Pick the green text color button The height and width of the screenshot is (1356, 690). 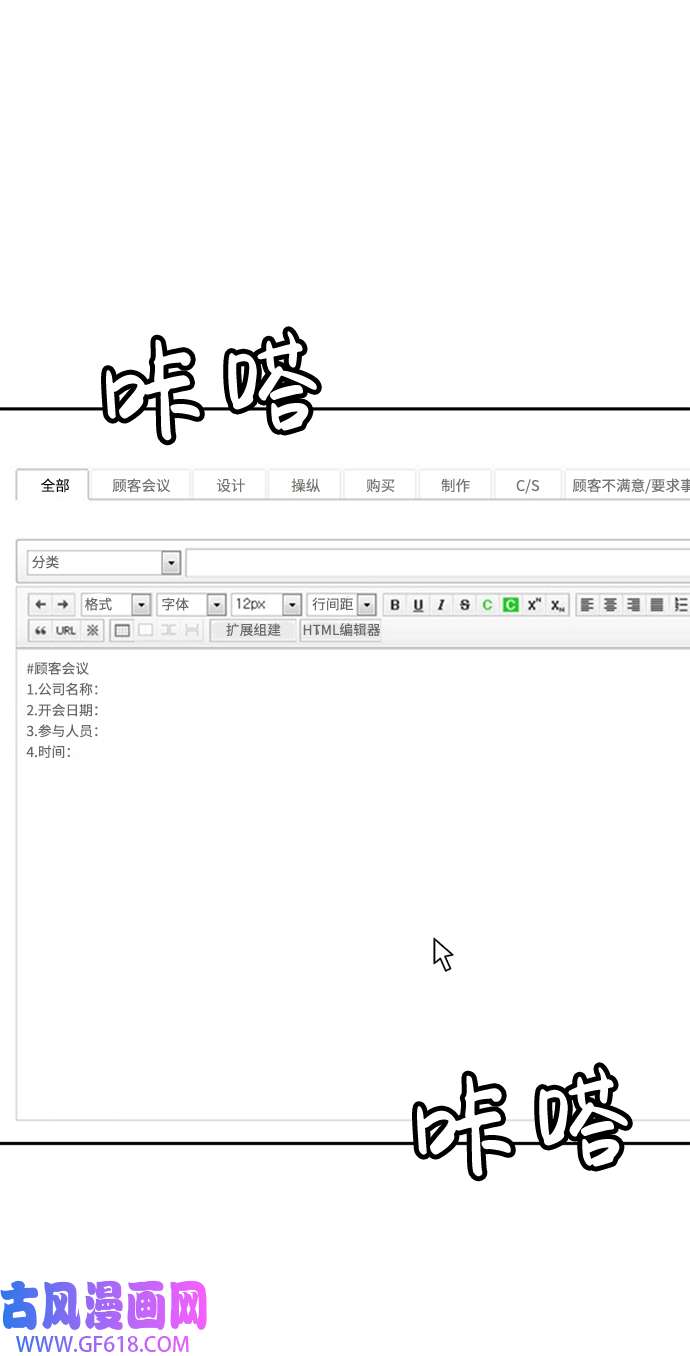pos(487,605)
